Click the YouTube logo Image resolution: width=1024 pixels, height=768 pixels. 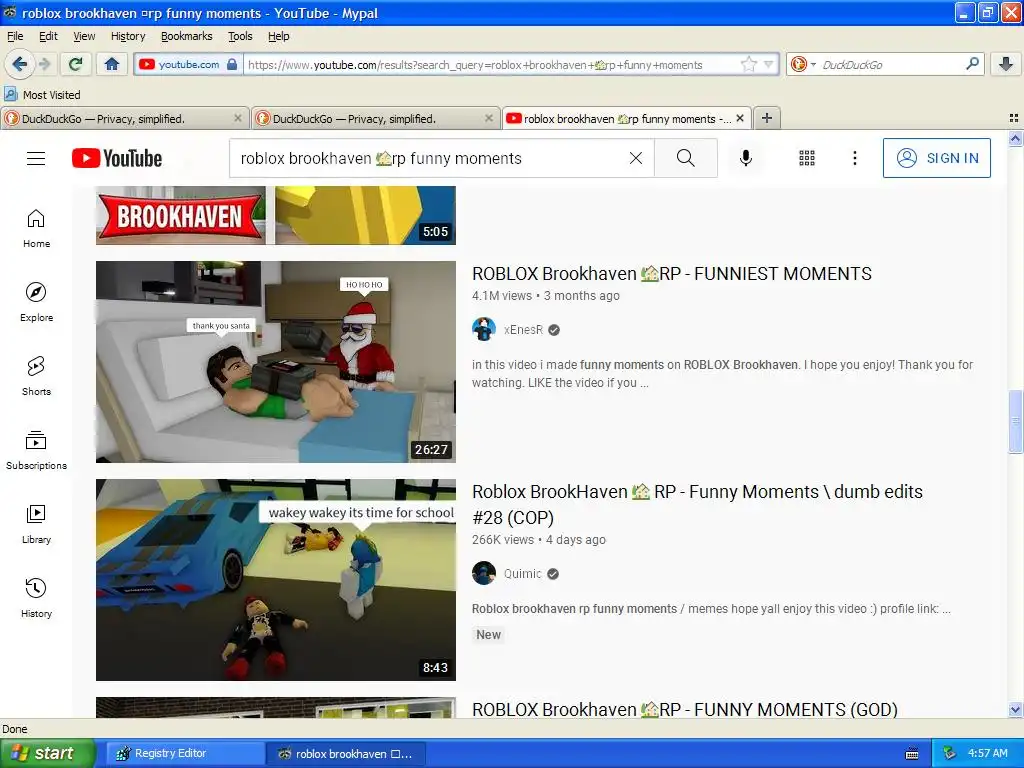point(117,158)
